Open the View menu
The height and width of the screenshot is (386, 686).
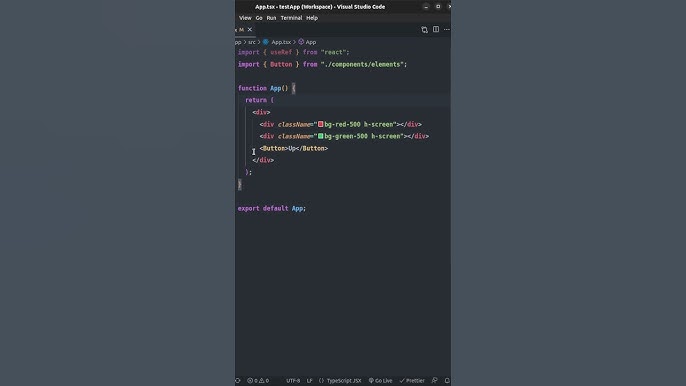[x=245, y=18]
